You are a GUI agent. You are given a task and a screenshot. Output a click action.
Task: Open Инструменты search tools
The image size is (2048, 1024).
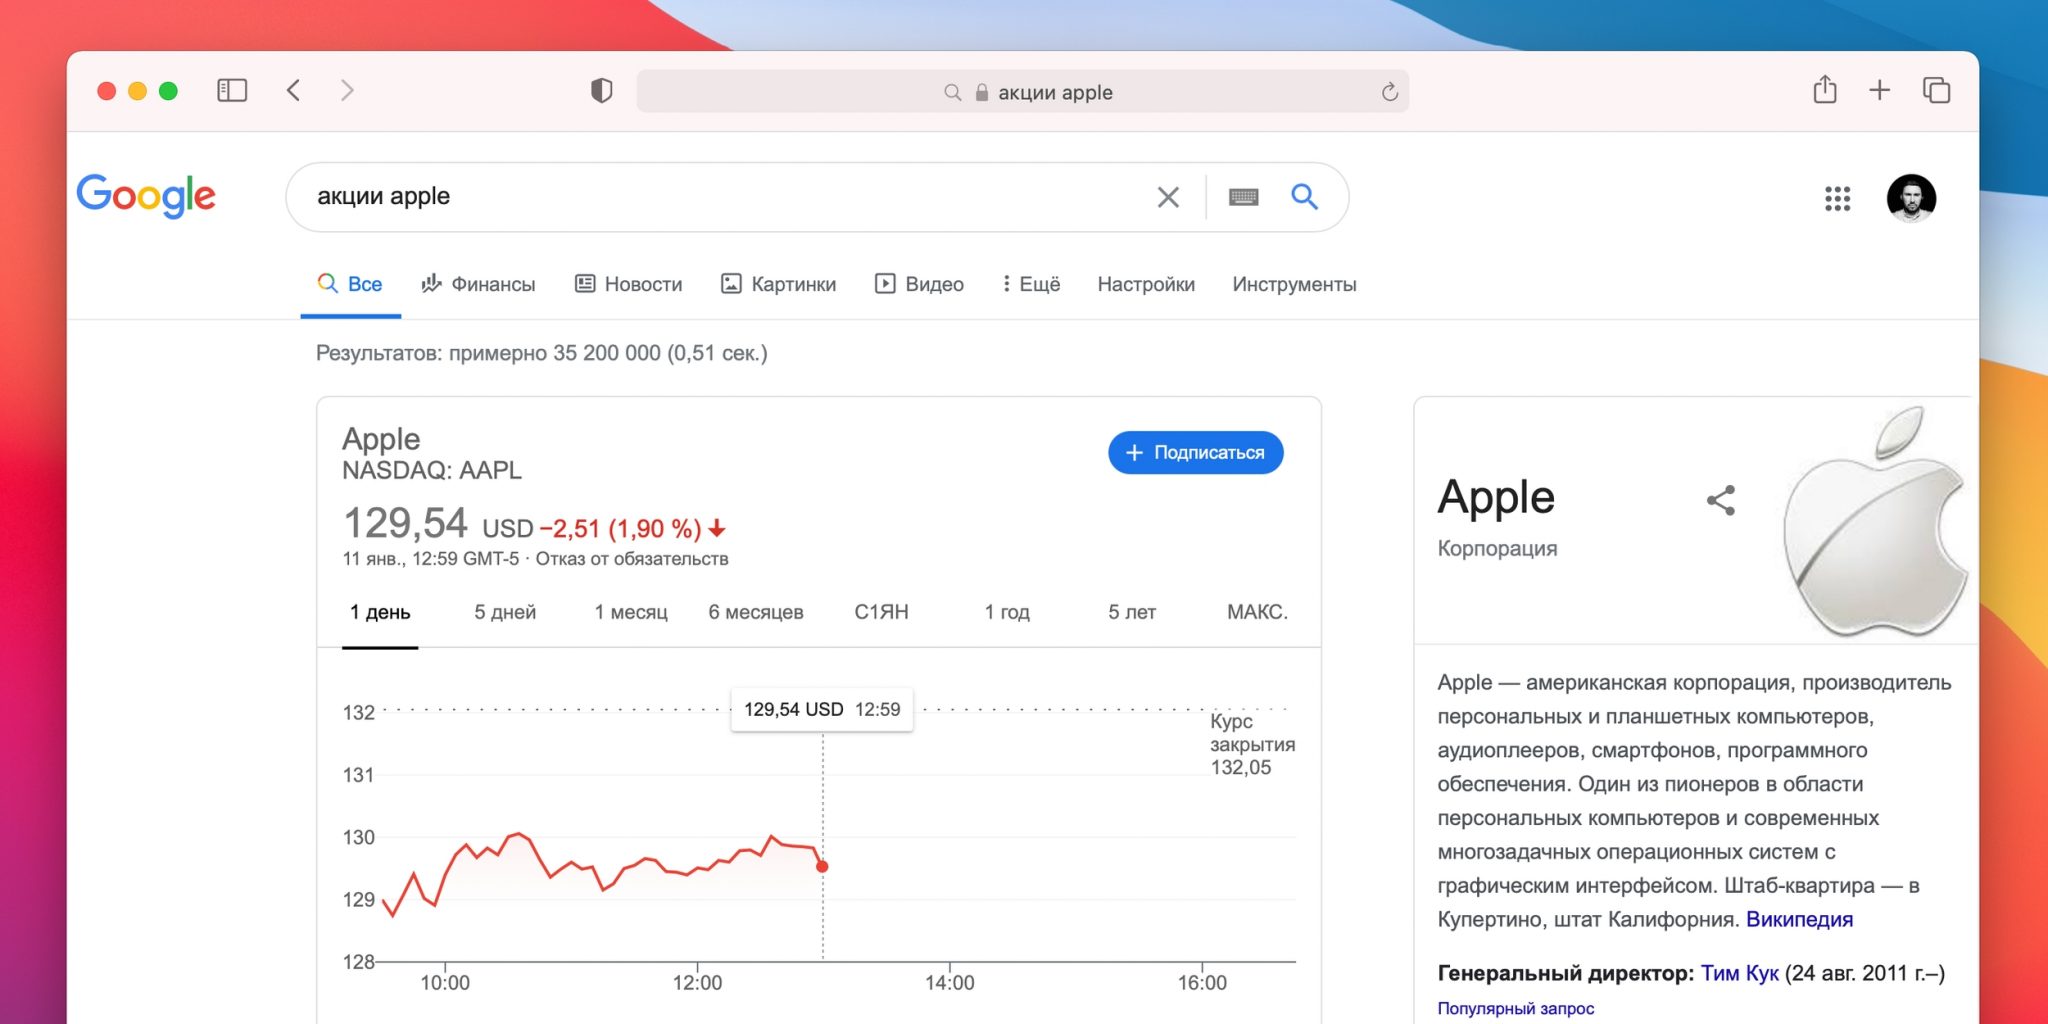coord(1294,284)
